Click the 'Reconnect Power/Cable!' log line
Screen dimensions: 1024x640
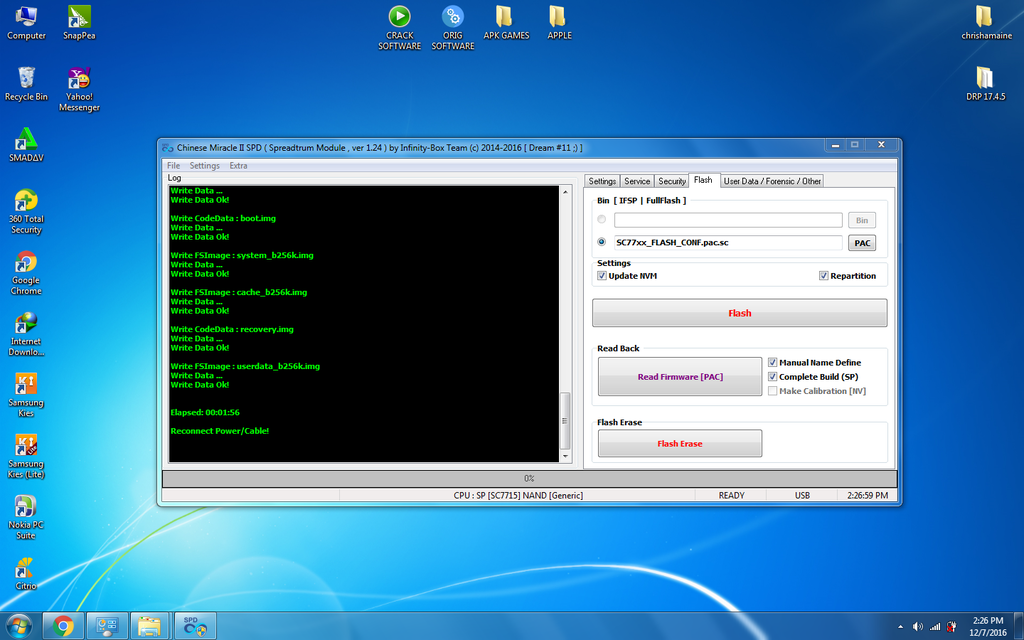(x=219, y=431)
